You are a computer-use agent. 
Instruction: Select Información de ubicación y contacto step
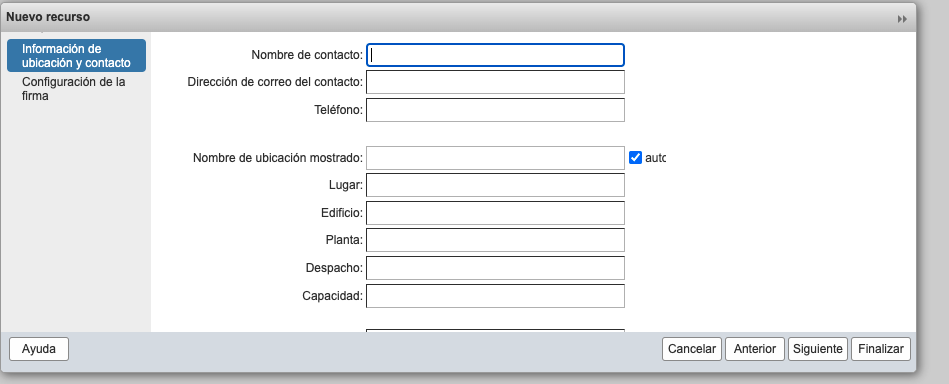[76, 56]
